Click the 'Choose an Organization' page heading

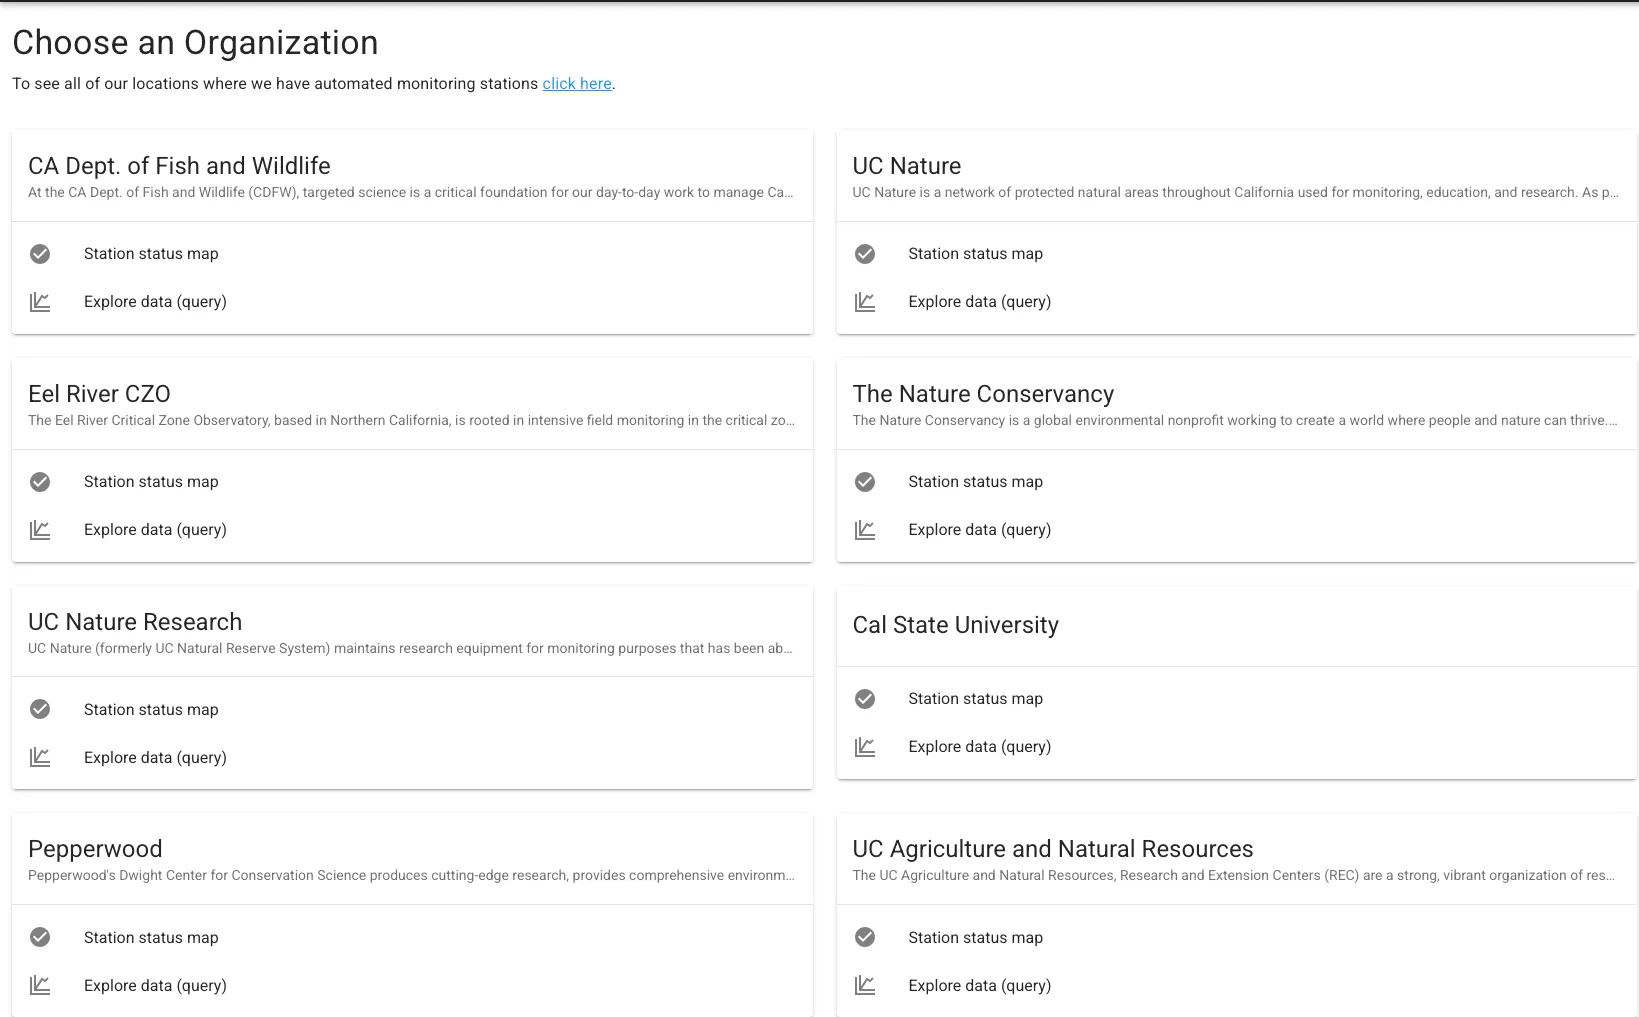(195, 43)
